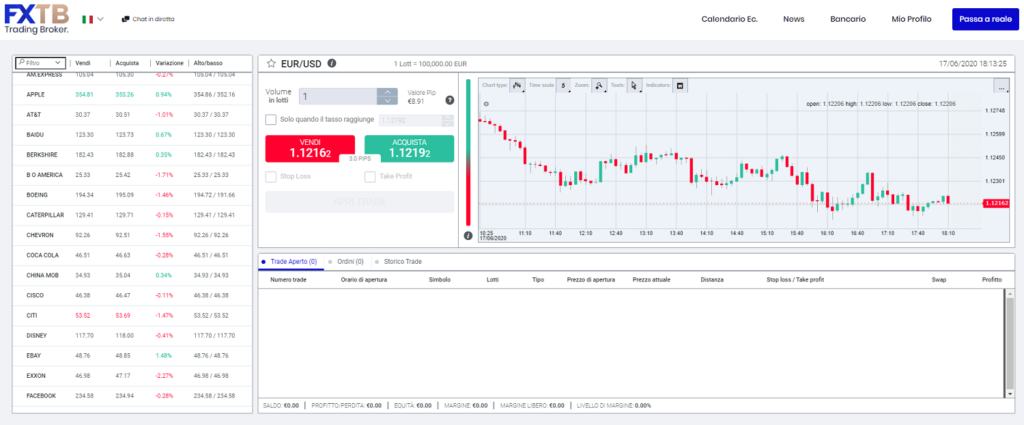Click the ACQUISTA 1.12192 button
The image size is (1024, 425).
409,148
